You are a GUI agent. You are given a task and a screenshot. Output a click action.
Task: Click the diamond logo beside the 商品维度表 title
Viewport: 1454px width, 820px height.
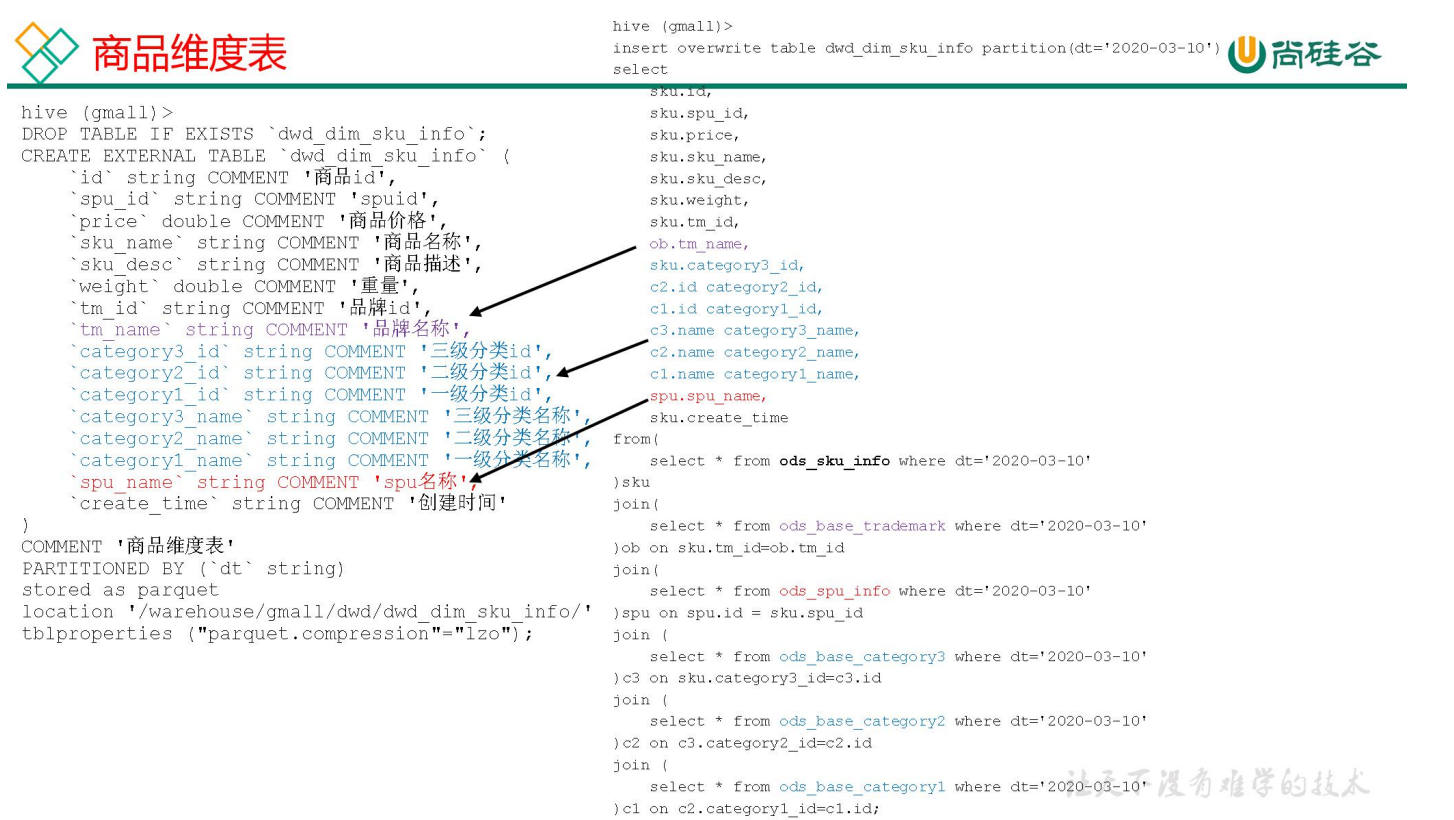46,53
